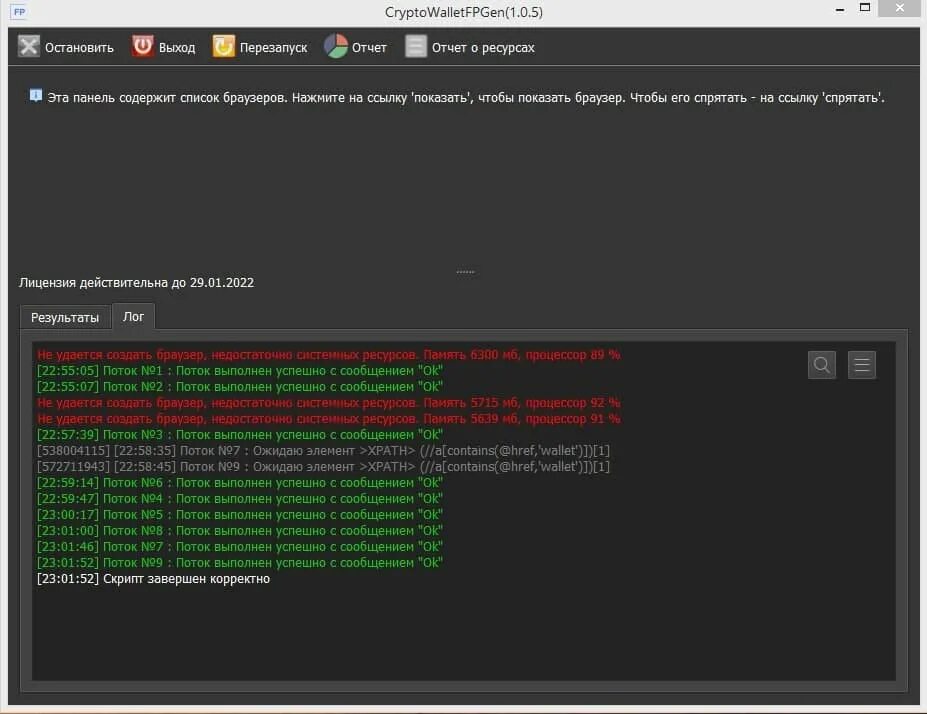Select log line 23:01:46 Поток №7
Image resolution: width=927 pixels, height=714 pixels.
(x=240, y=546)
